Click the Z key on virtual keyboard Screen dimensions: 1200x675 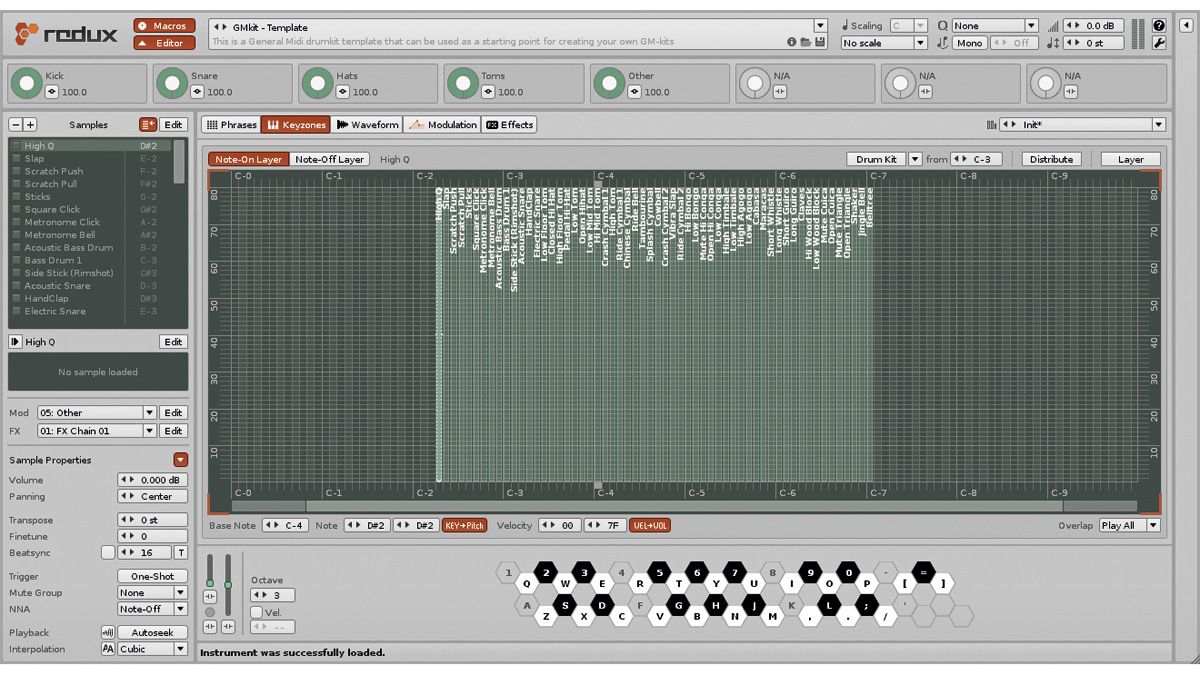pos(546,616)
